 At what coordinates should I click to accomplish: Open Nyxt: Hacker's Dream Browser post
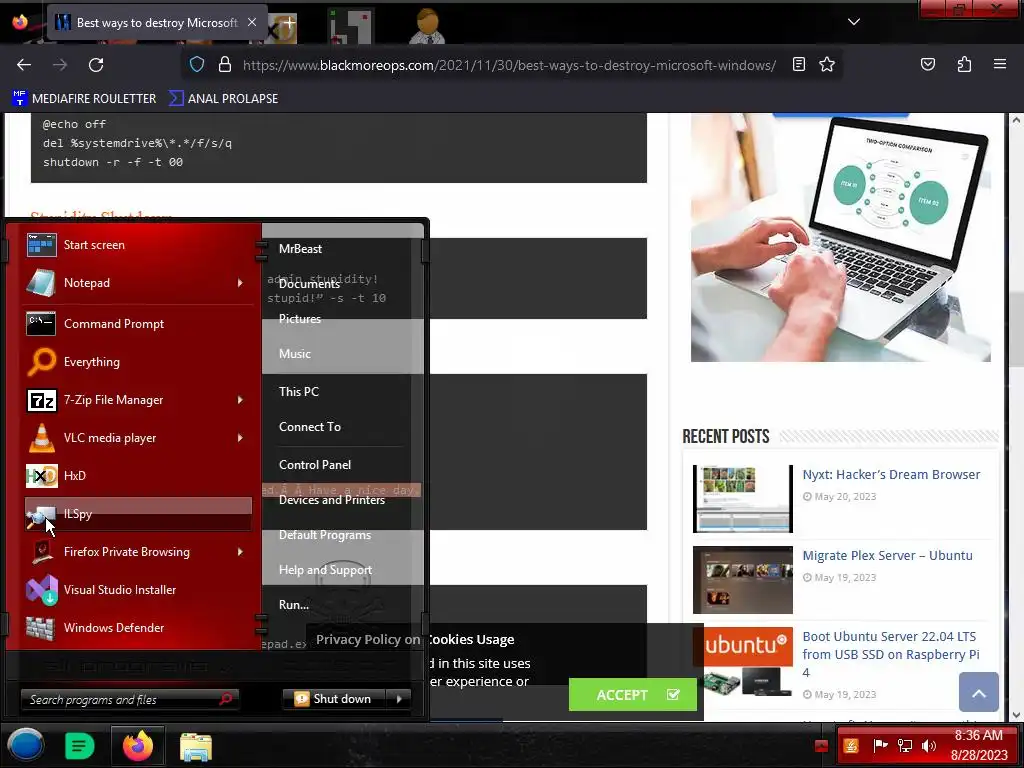point(891,475)
